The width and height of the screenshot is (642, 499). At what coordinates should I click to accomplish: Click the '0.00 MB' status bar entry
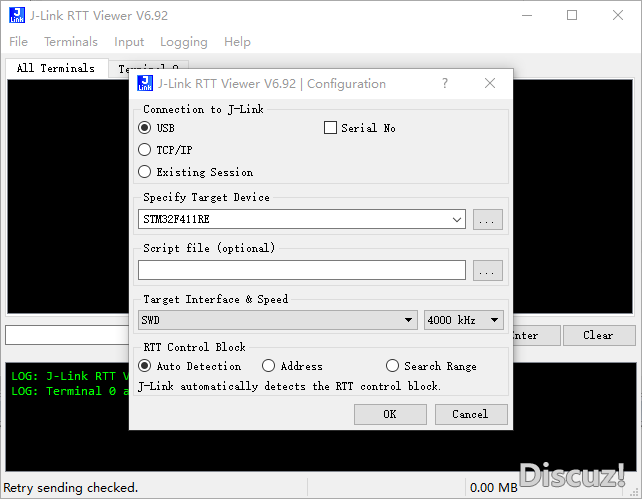pyautogui.click(x=493, y=488)
